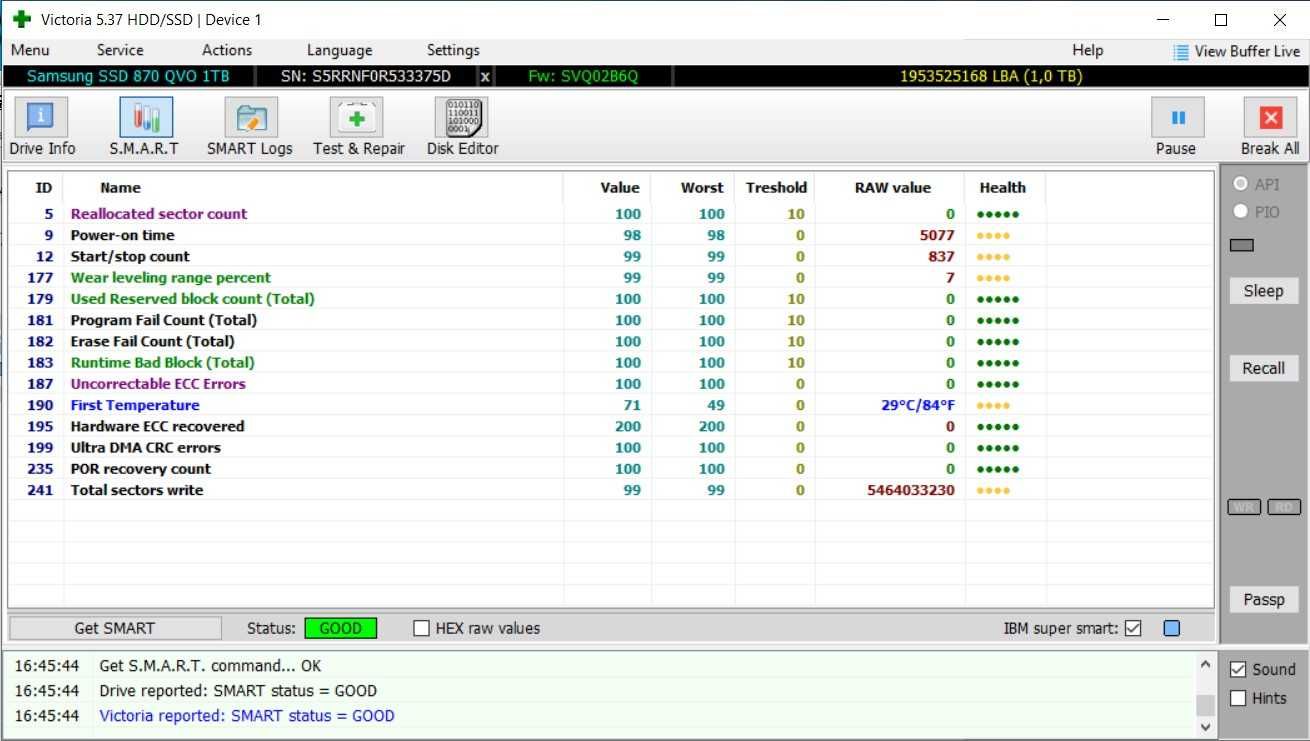Click the Get SMART button
This screenshot has height=741, width=1310.
click(115, 629)
